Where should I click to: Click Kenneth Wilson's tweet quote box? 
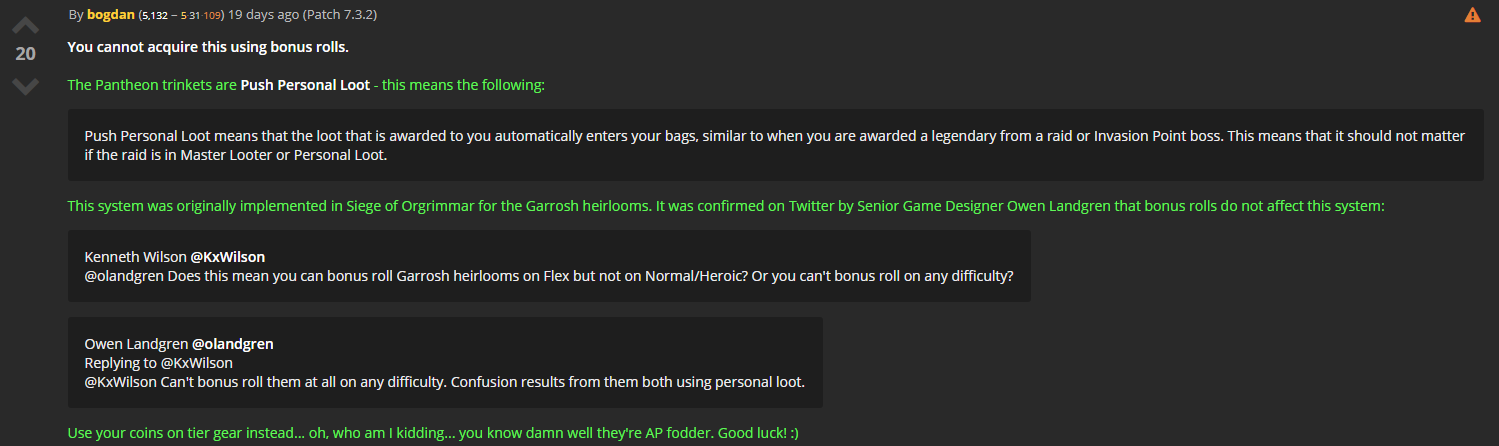coord(549,266)
